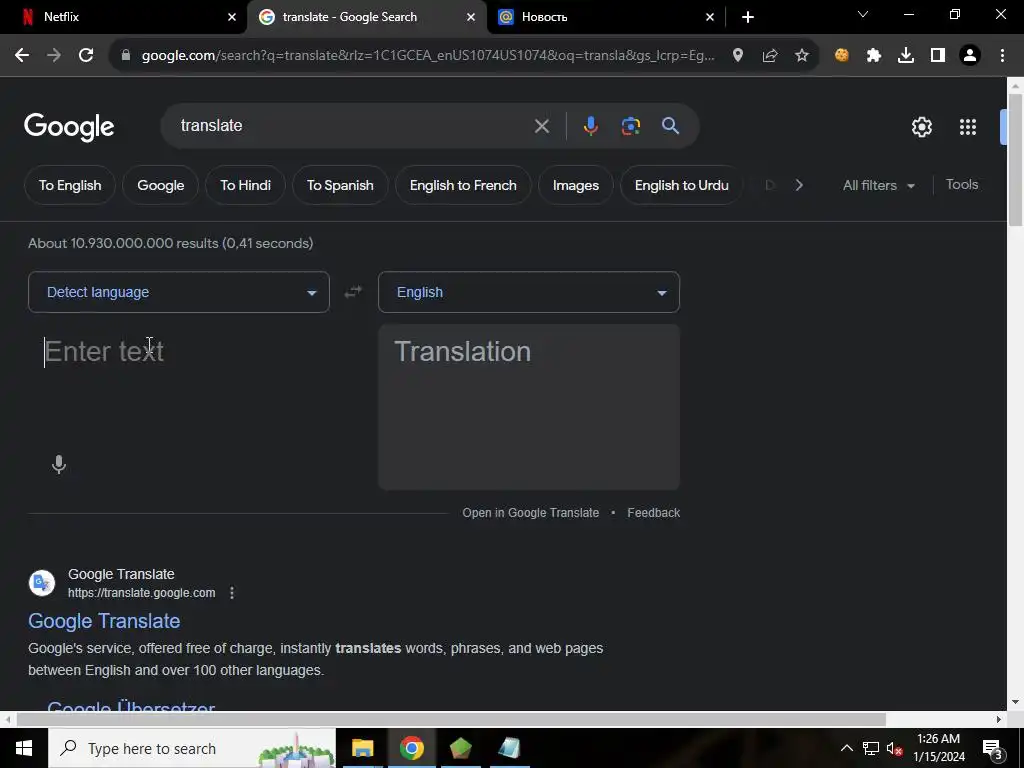The width and height of the screenshot is (1024, 768).
Task: Open the cookie extension icon
Action: 842,56
